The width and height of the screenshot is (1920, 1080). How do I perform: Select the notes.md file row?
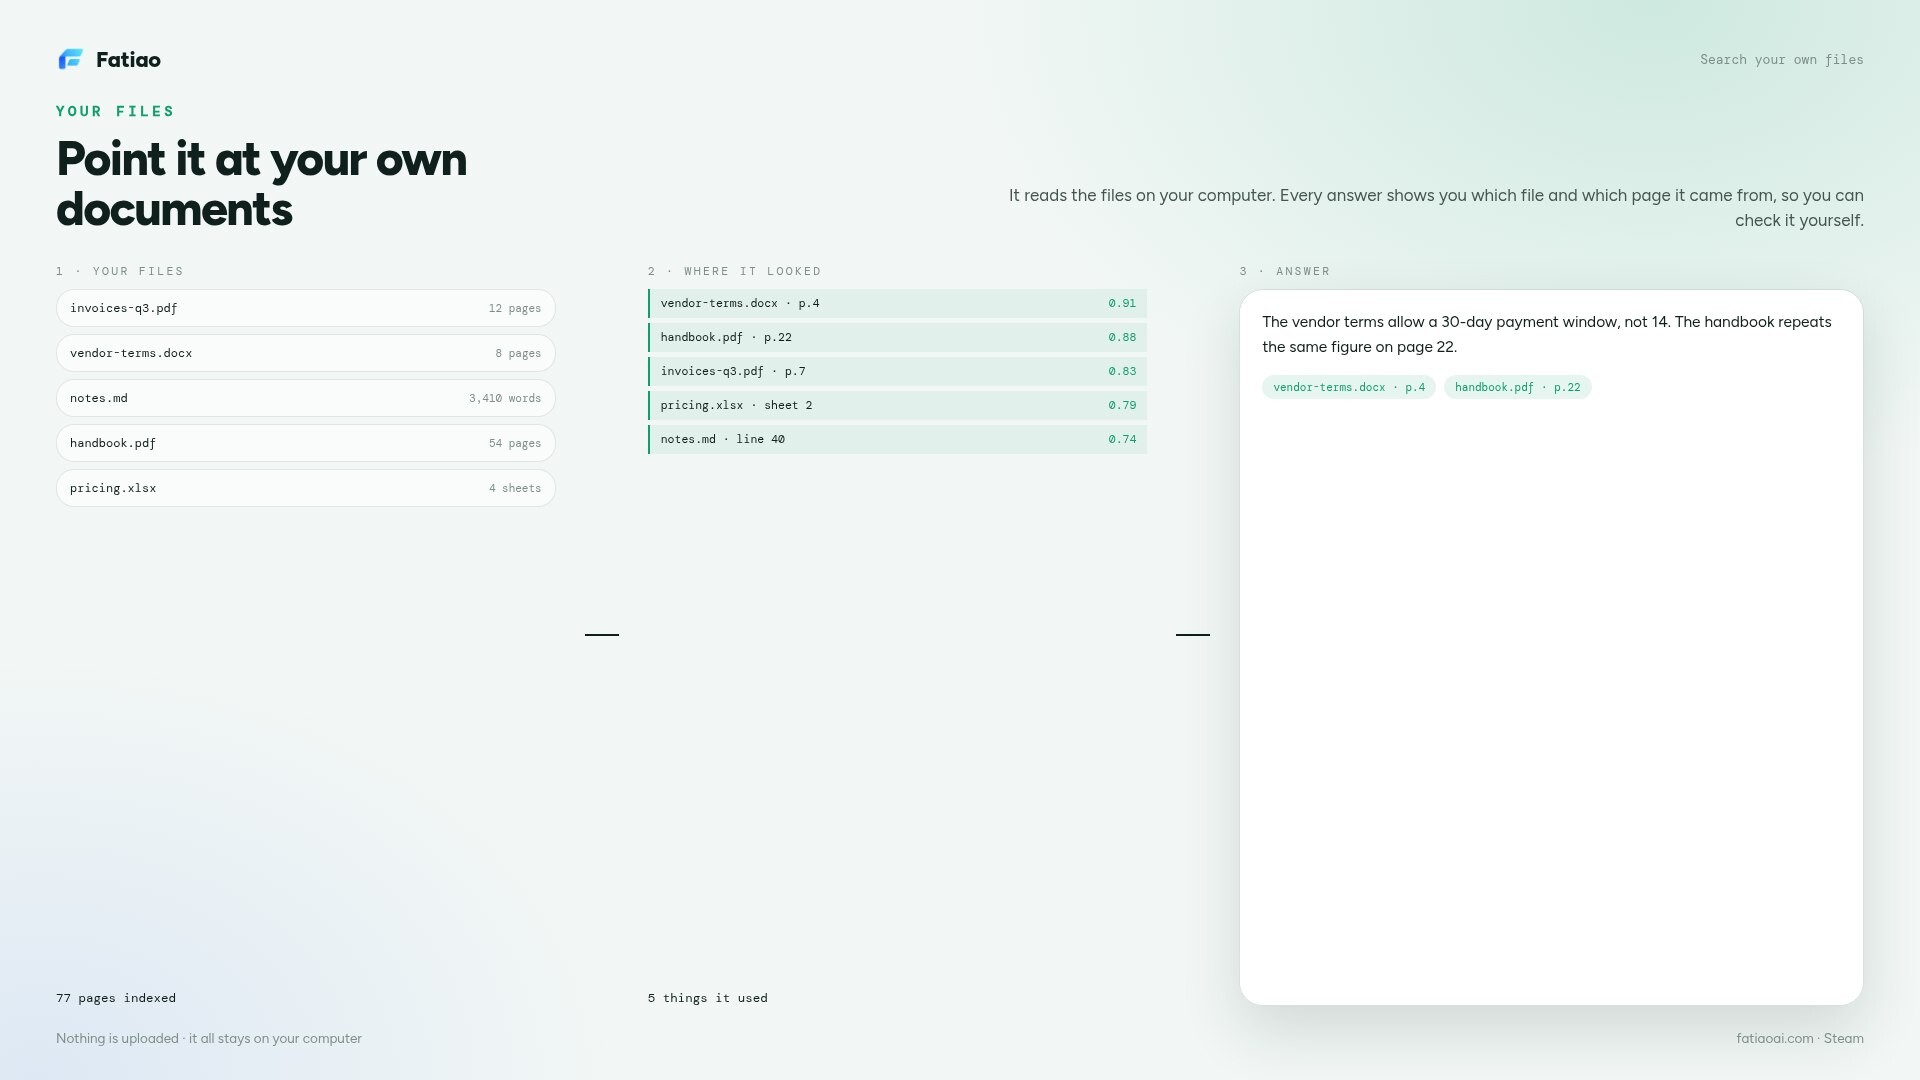(x=306, y=398)
